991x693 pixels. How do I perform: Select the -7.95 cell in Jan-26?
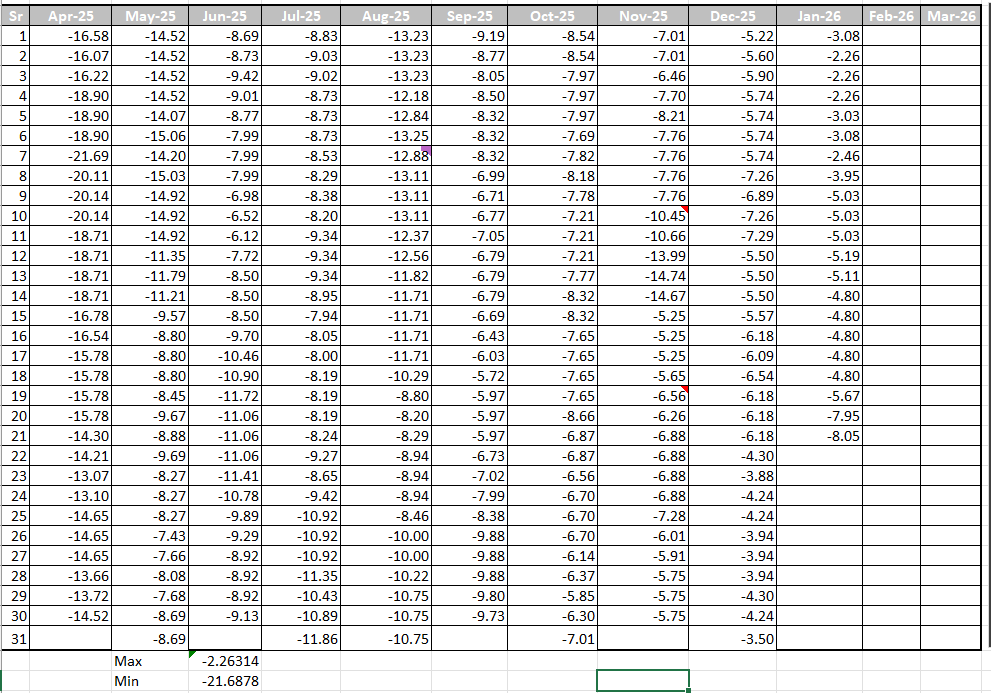point(819,416)
